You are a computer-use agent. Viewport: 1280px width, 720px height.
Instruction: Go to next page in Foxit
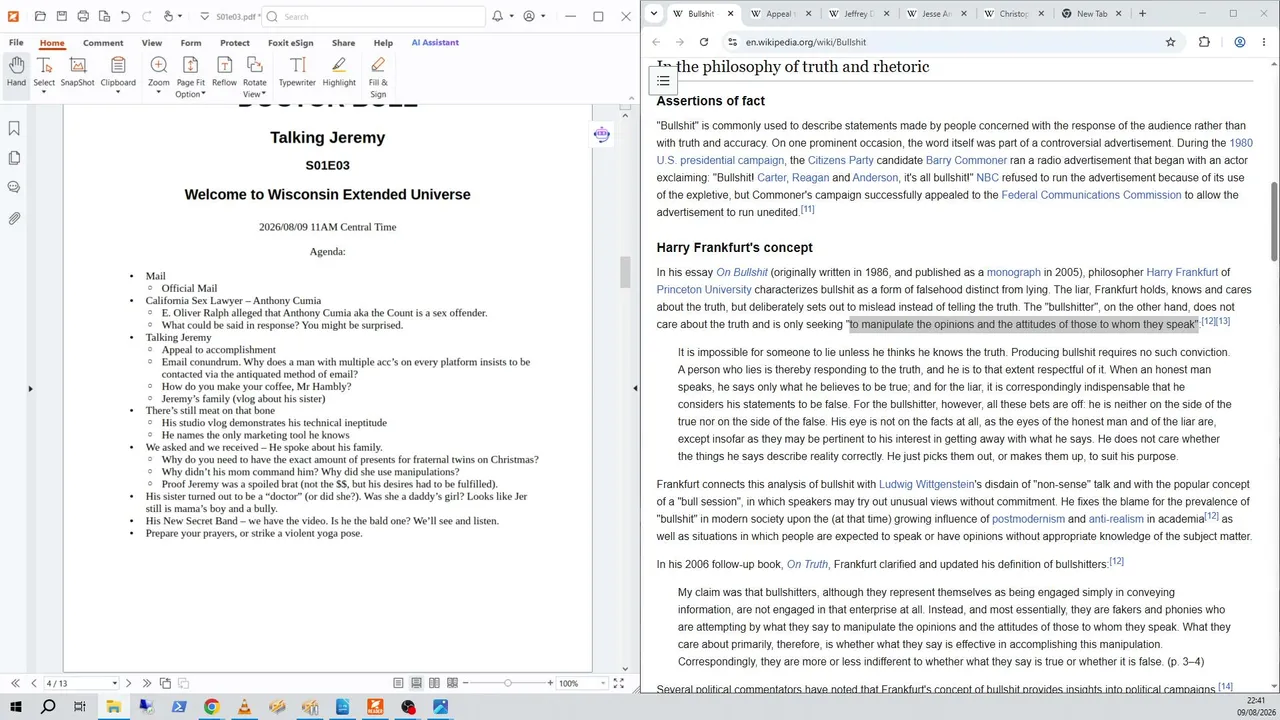click(128, 683)
